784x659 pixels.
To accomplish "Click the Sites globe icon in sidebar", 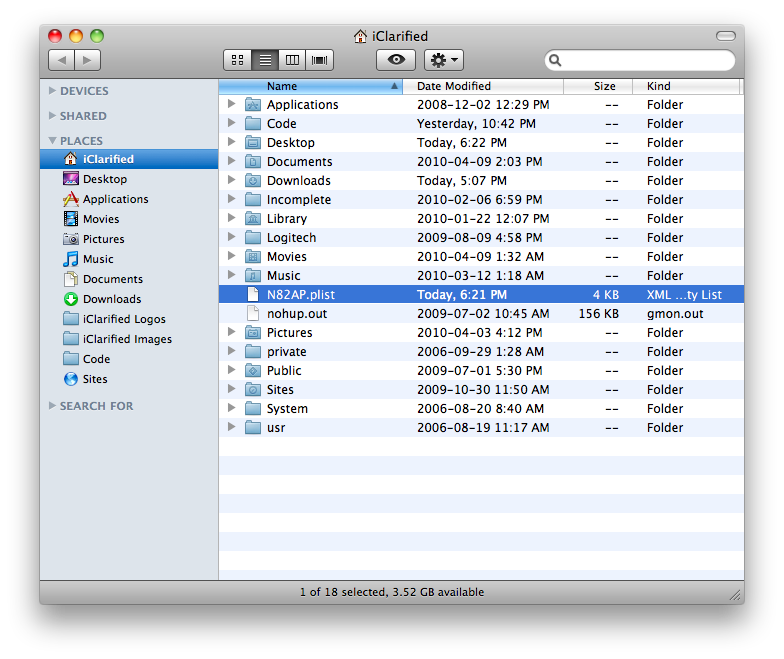I will click(x=71, y=379).
